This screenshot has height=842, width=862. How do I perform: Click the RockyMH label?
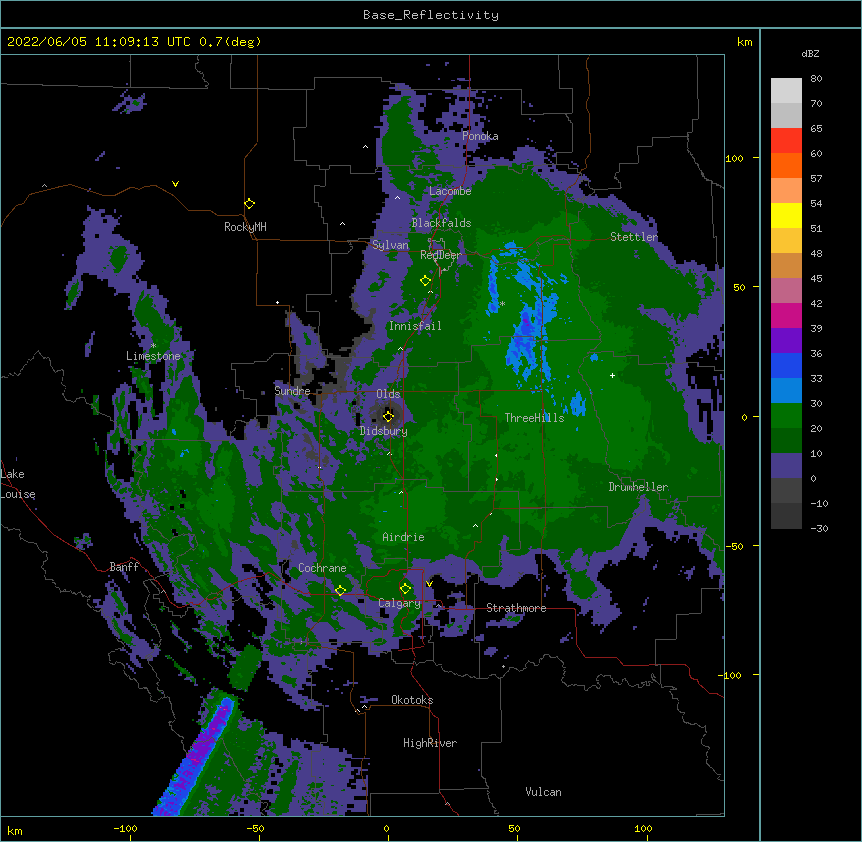[245, 227]
